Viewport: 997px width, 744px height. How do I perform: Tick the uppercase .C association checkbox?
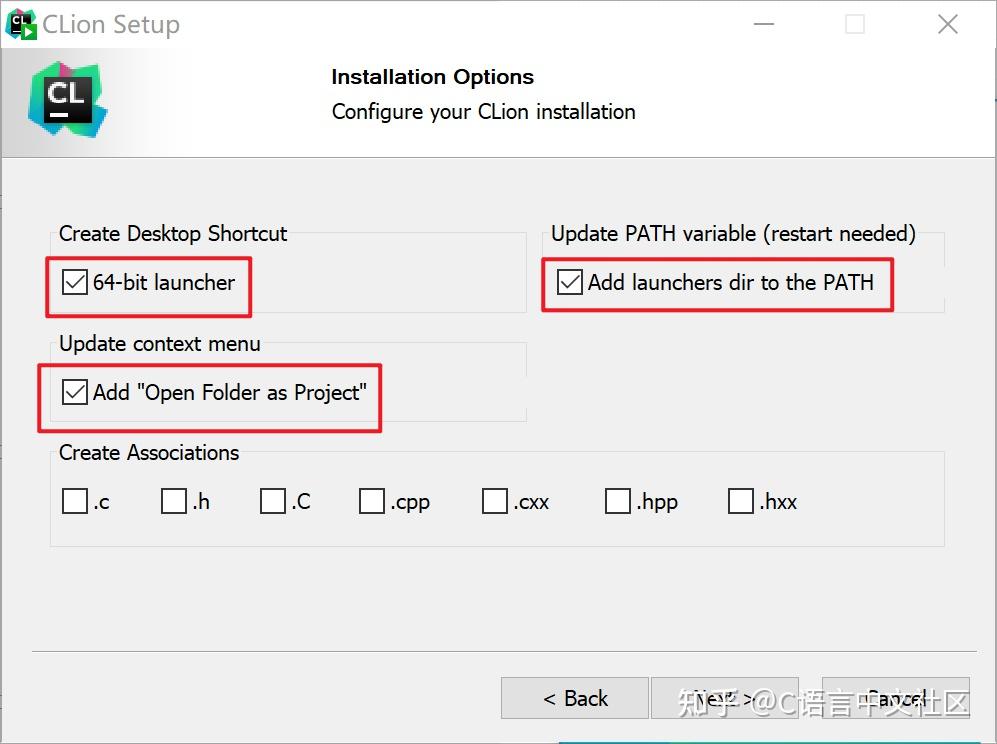point(273,501)
